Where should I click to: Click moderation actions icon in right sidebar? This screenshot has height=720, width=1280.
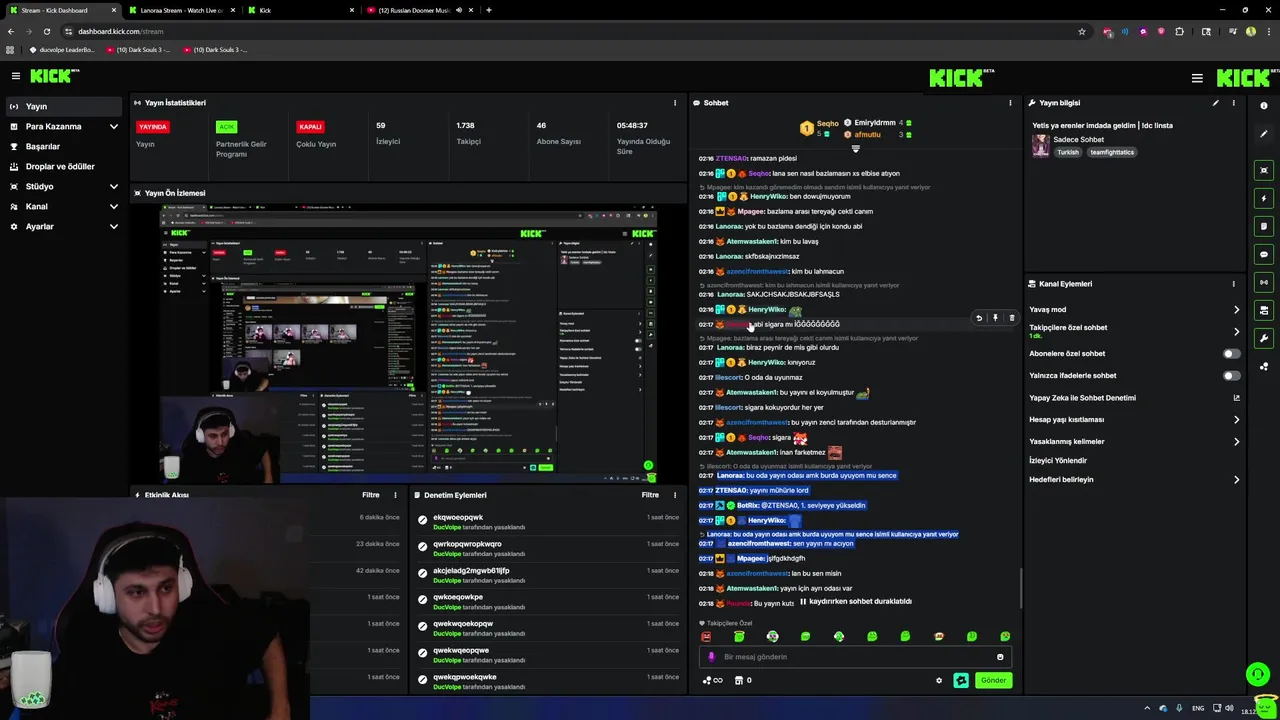[1264, 310]
